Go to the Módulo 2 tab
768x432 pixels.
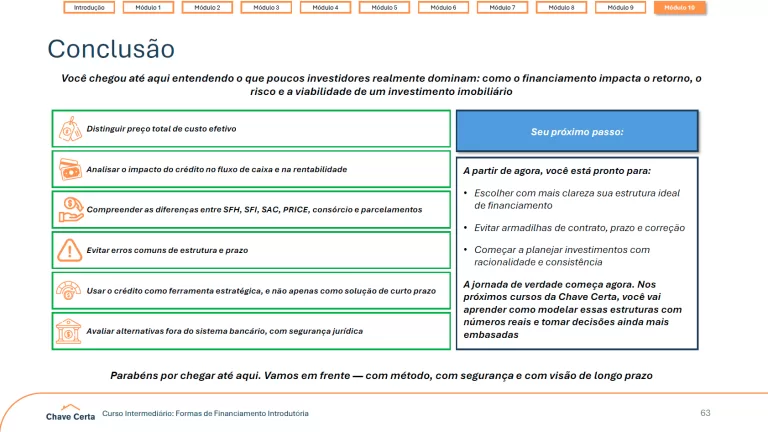(207, 8)
